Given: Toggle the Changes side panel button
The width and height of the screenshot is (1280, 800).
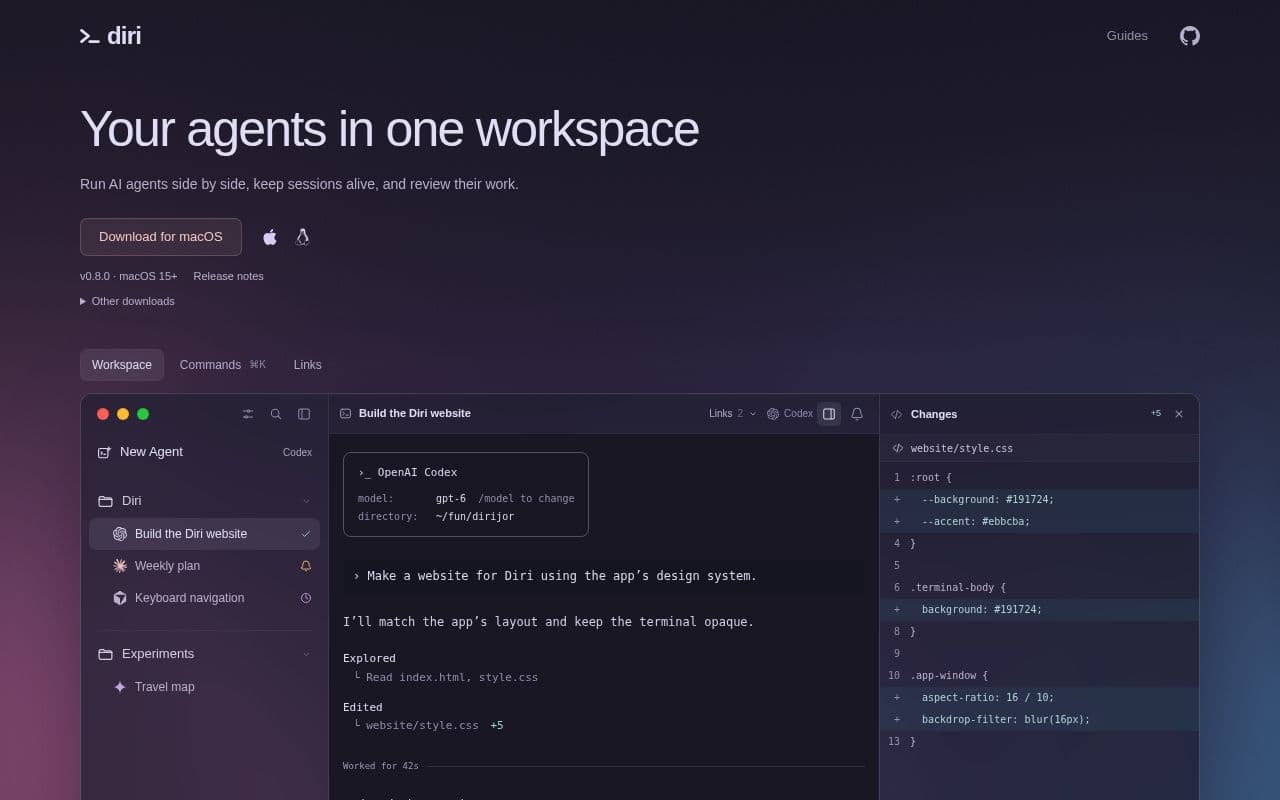Looking at the screenshot, I should point(829,414).
